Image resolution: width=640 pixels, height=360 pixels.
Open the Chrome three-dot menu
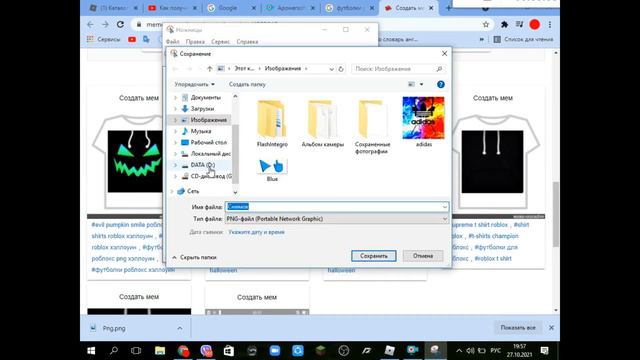tap(550, 24)
